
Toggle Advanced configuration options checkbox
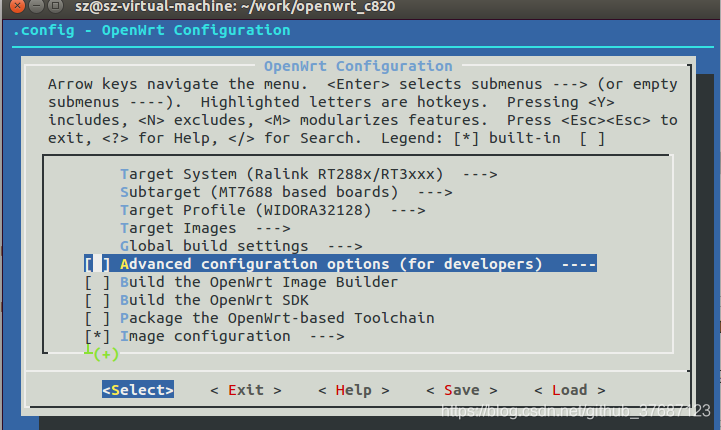(x=97, y=264)
